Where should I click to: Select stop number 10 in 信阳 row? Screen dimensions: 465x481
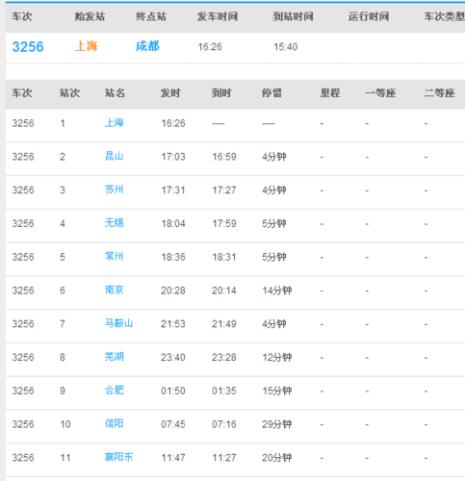point(65,424)
